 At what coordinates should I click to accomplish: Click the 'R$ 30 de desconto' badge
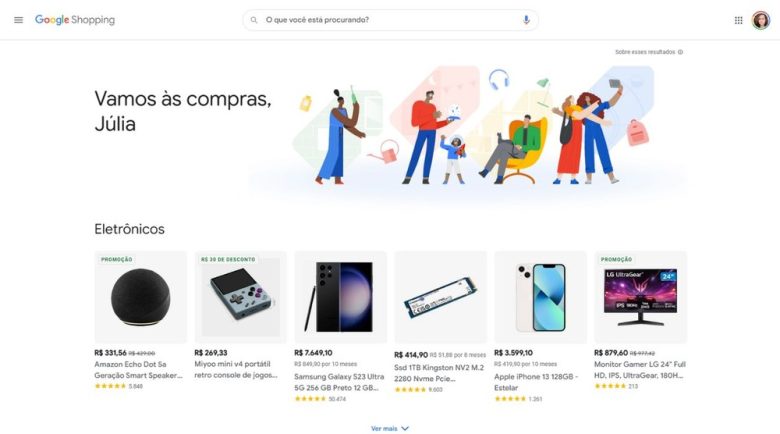coord(228,259)
